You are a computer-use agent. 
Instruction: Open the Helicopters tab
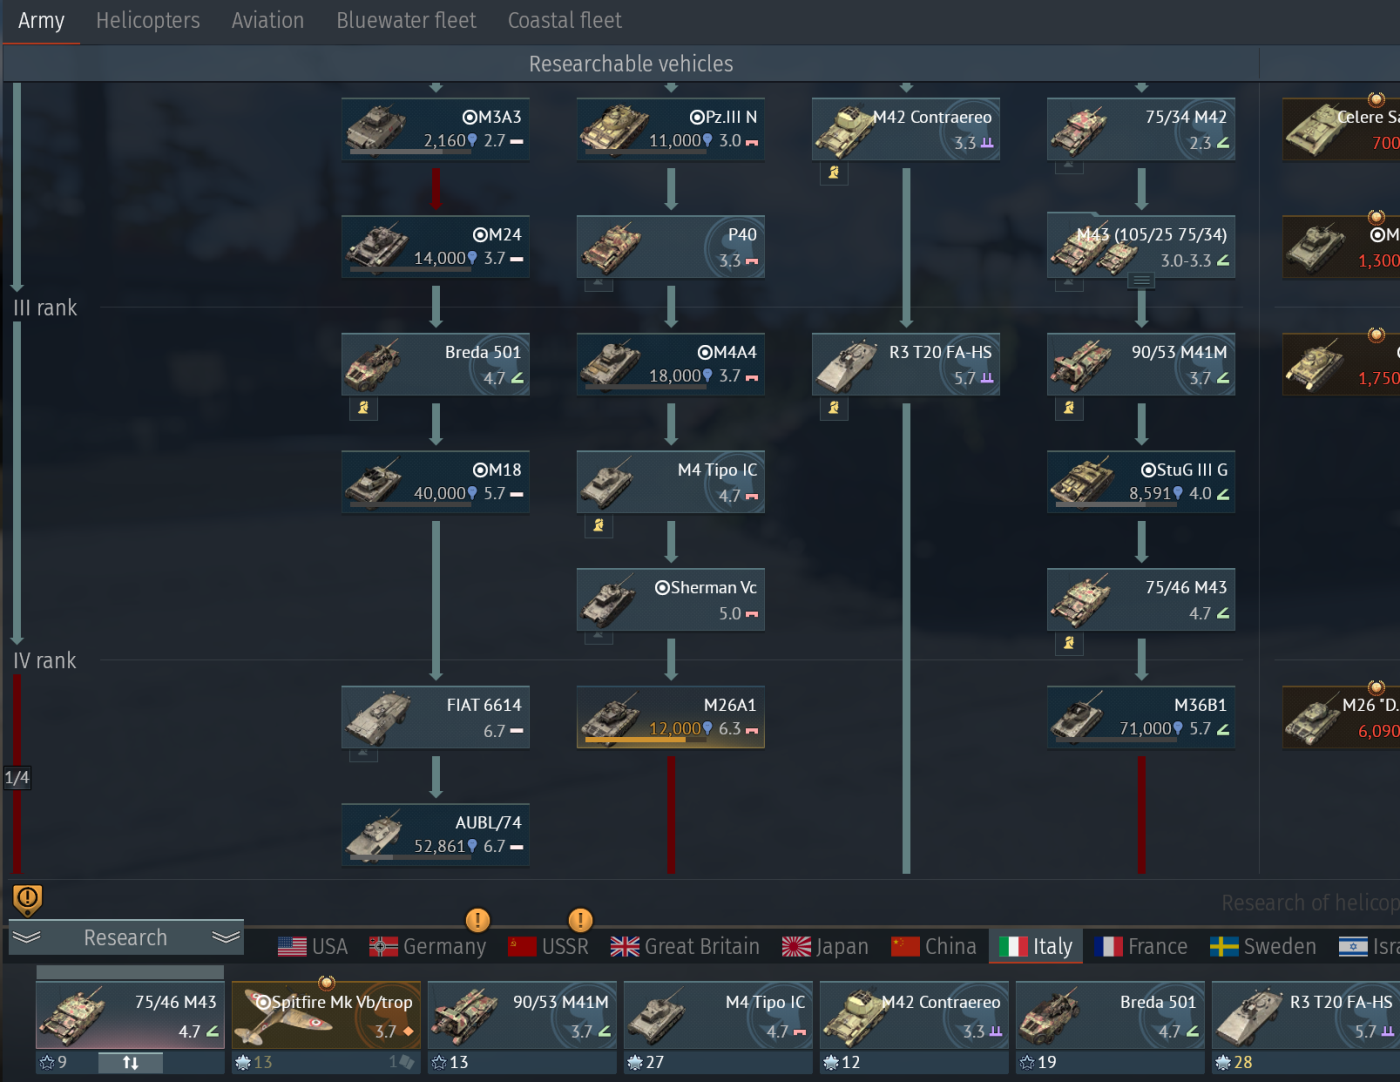click(x=148, y=20)
